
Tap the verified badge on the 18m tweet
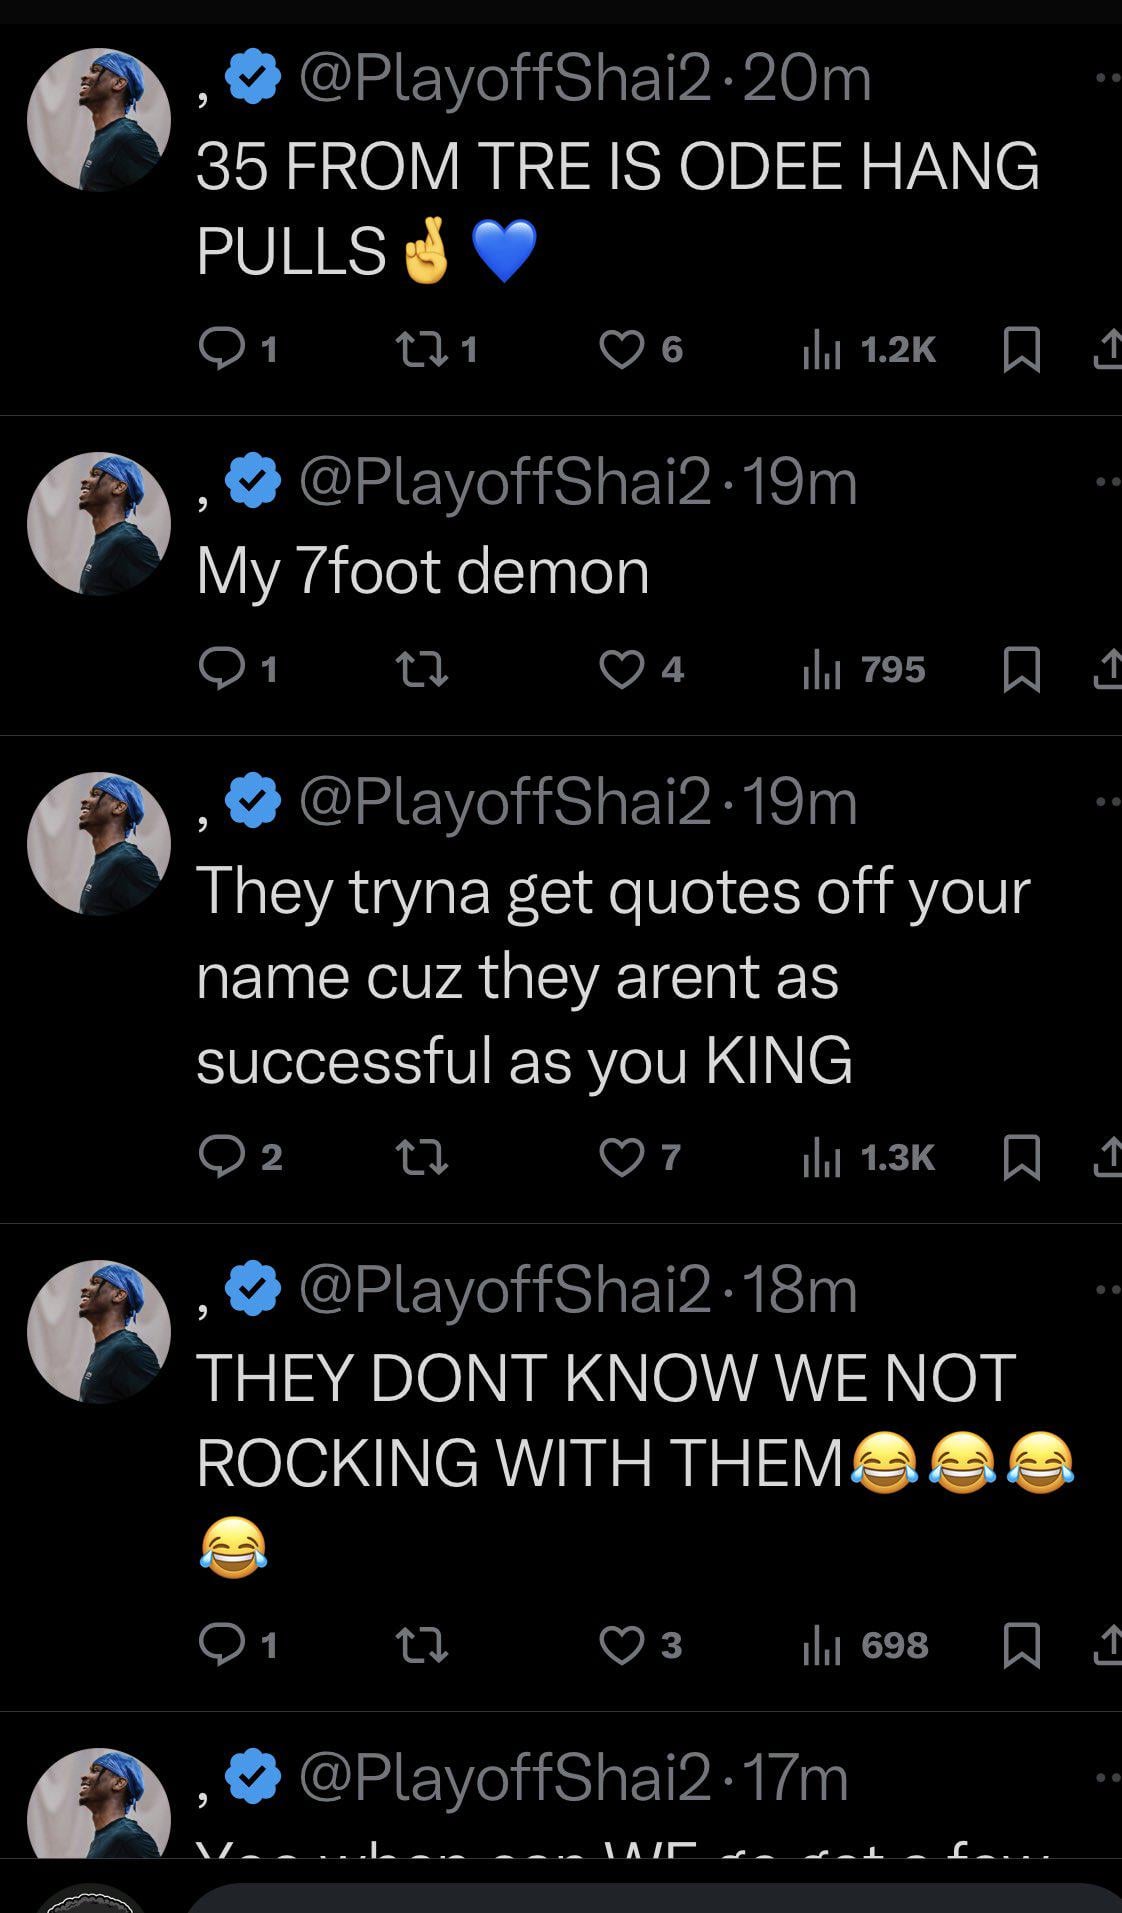[x=254, y=1288]
